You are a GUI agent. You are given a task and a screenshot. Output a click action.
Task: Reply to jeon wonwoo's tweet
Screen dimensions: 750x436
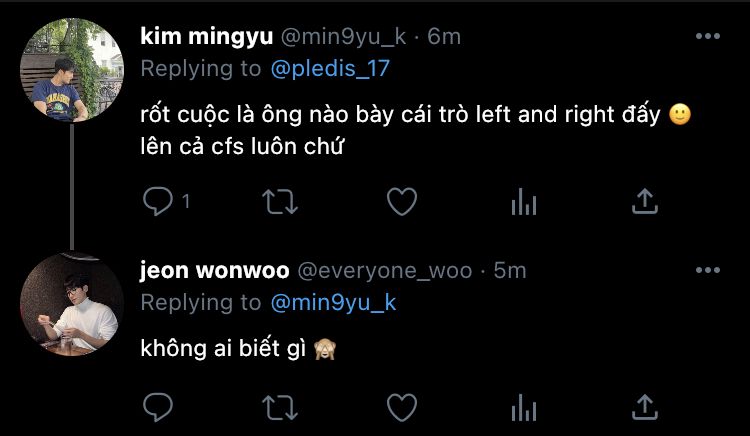point(158,407)
